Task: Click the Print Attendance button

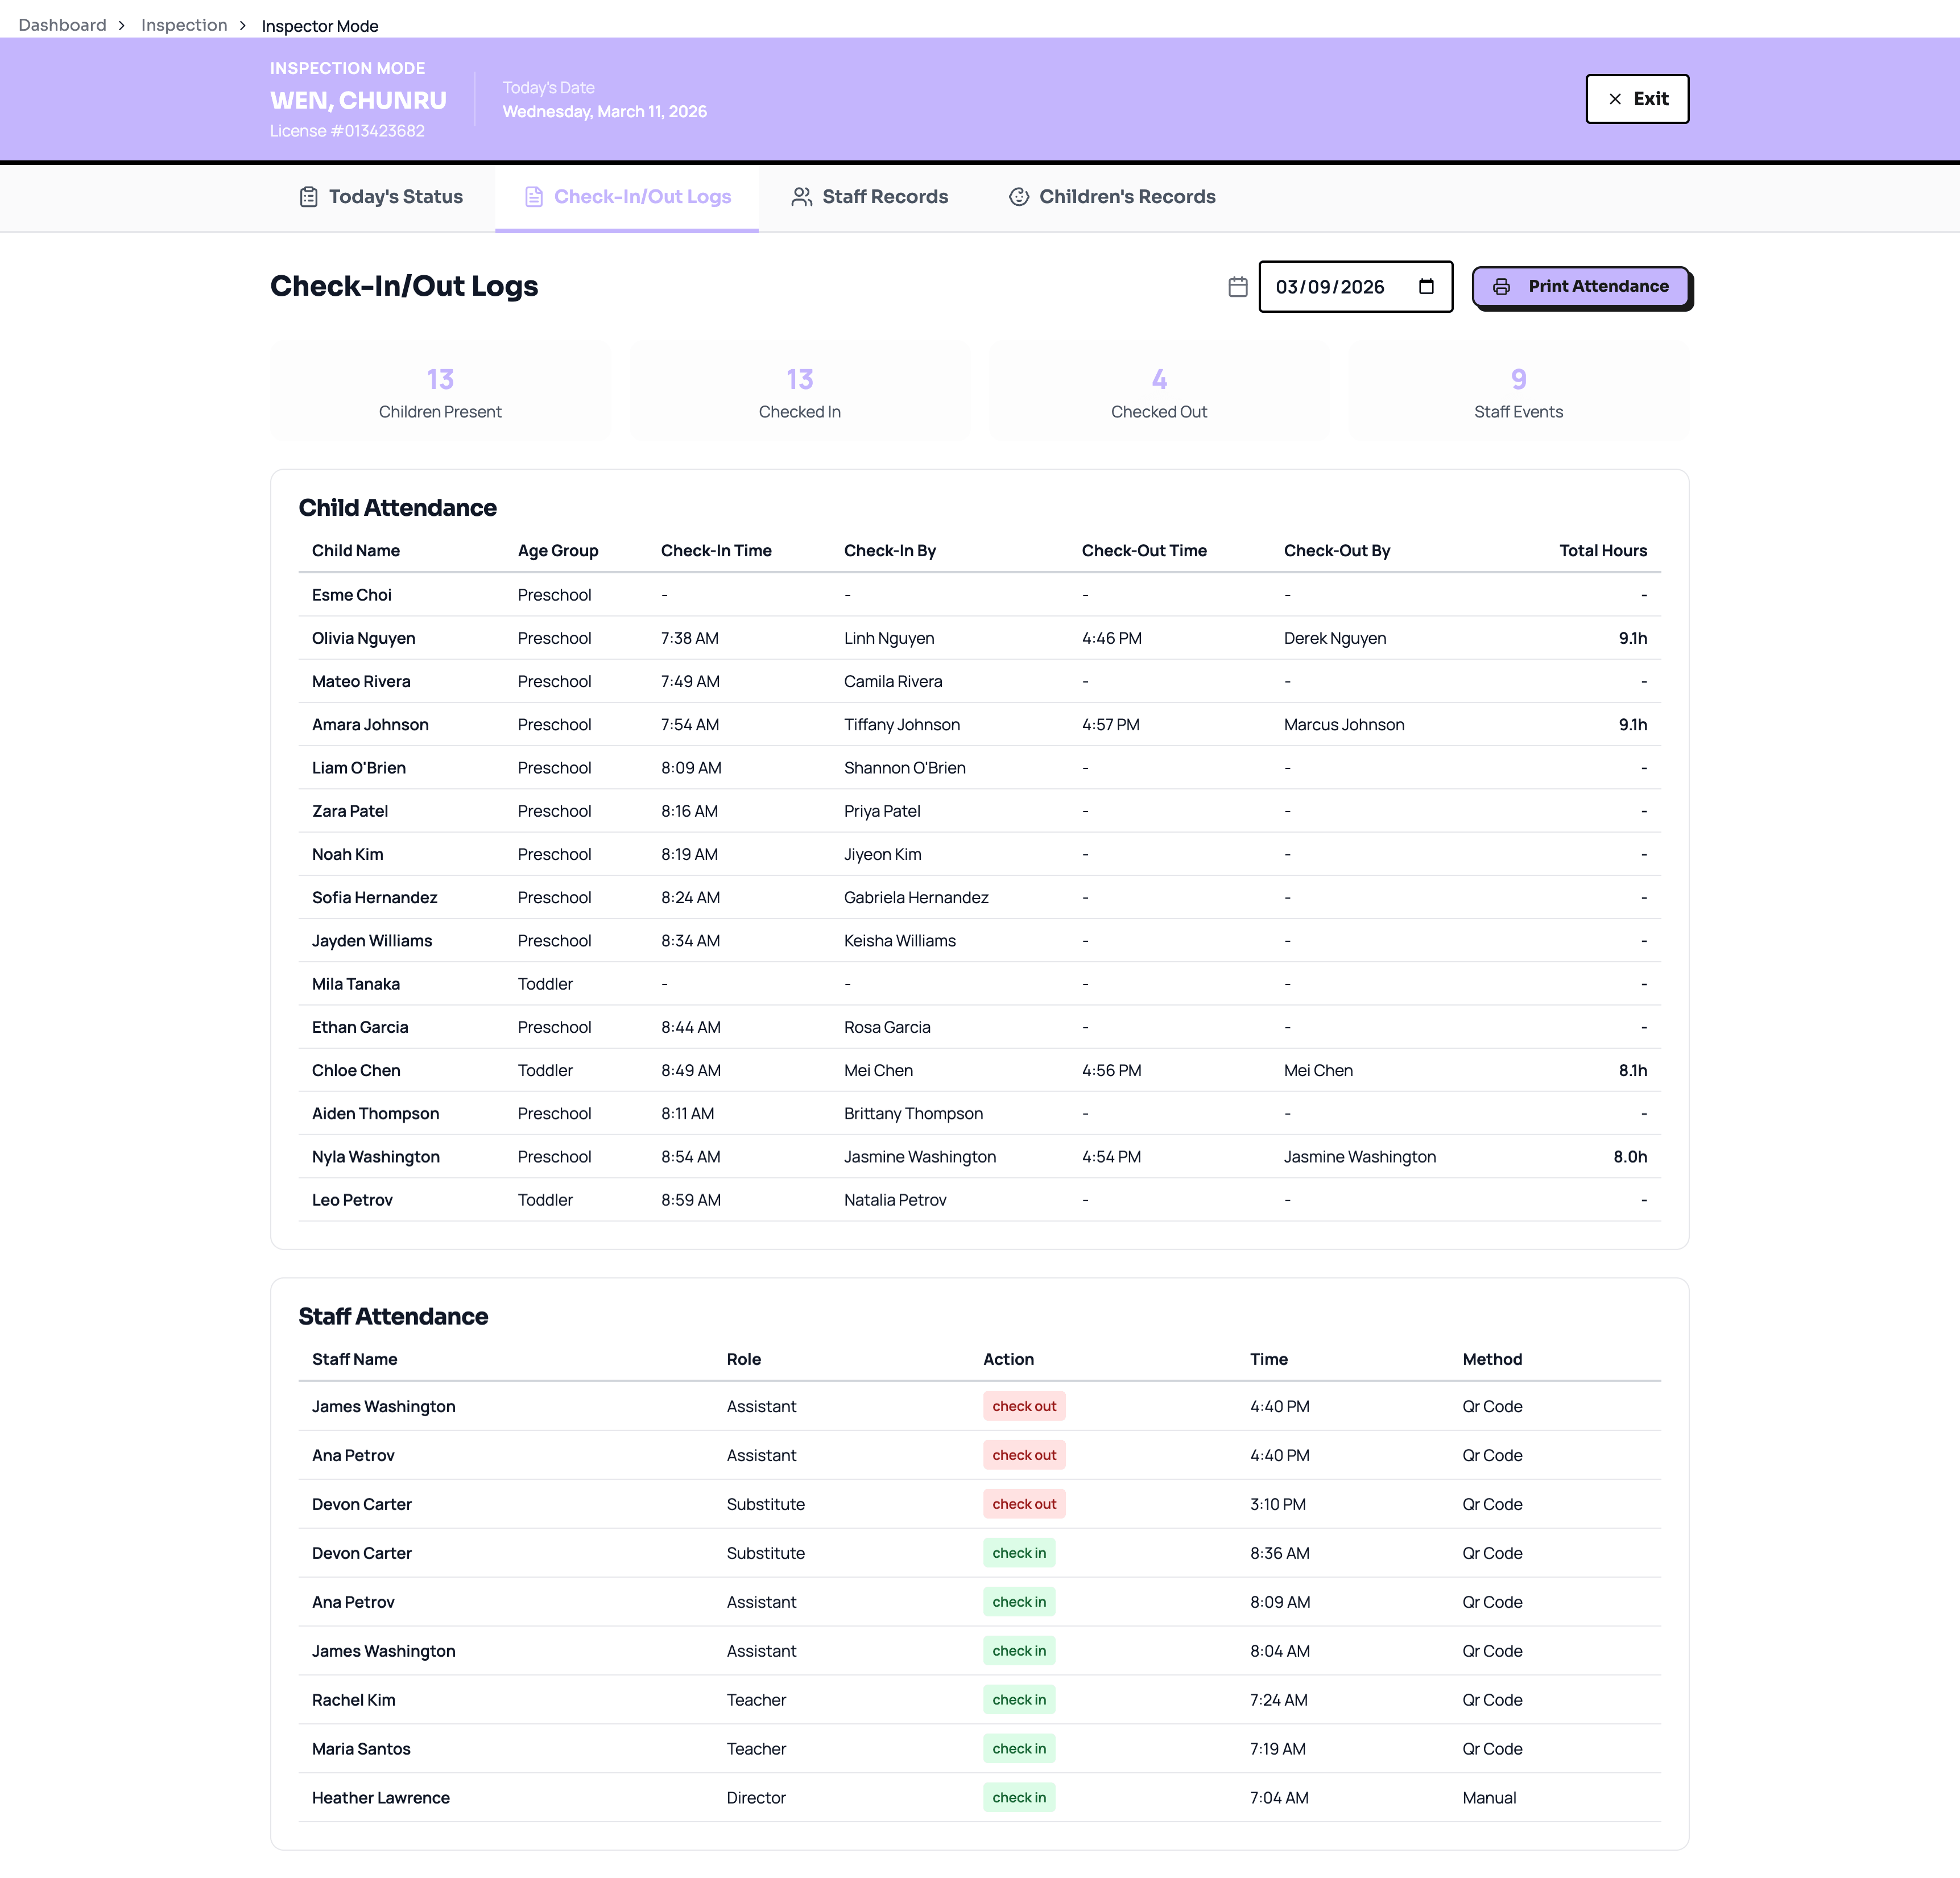Action: [x=1580, y=286]
